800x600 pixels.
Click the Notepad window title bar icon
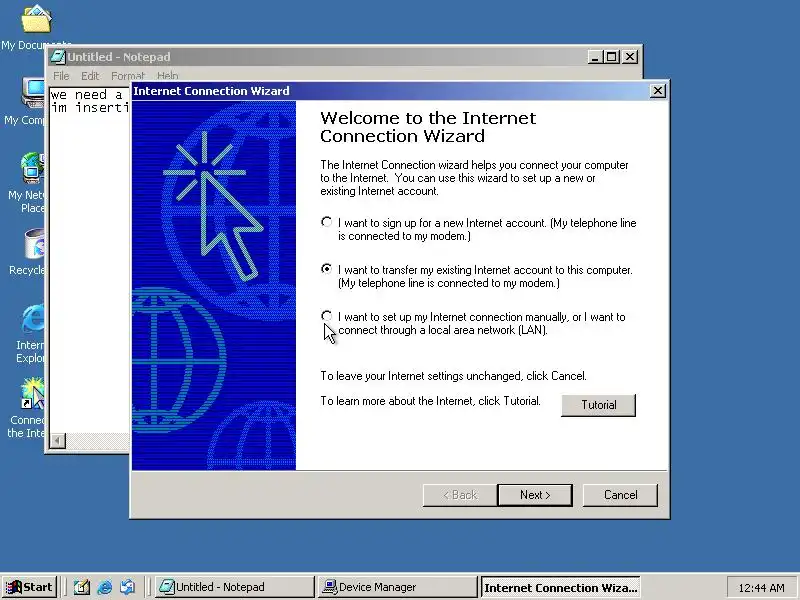(x=59, y=57)
